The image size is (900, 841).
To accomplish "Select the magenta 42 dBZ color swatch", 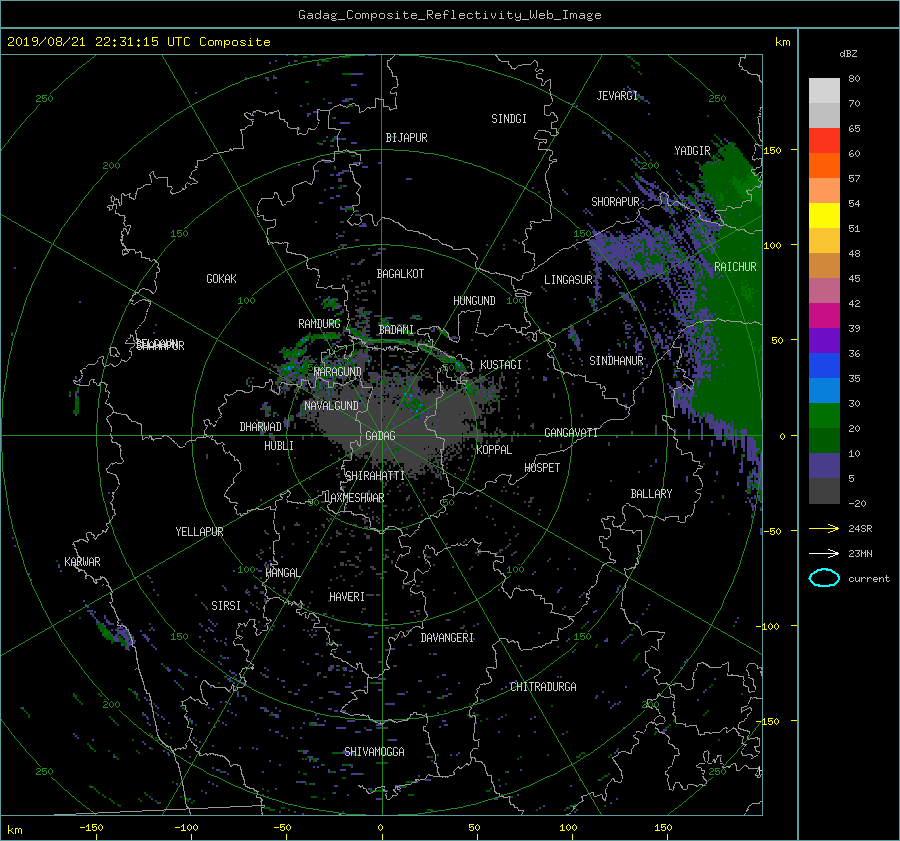I will pyautogui.click(x=824, y=316).
